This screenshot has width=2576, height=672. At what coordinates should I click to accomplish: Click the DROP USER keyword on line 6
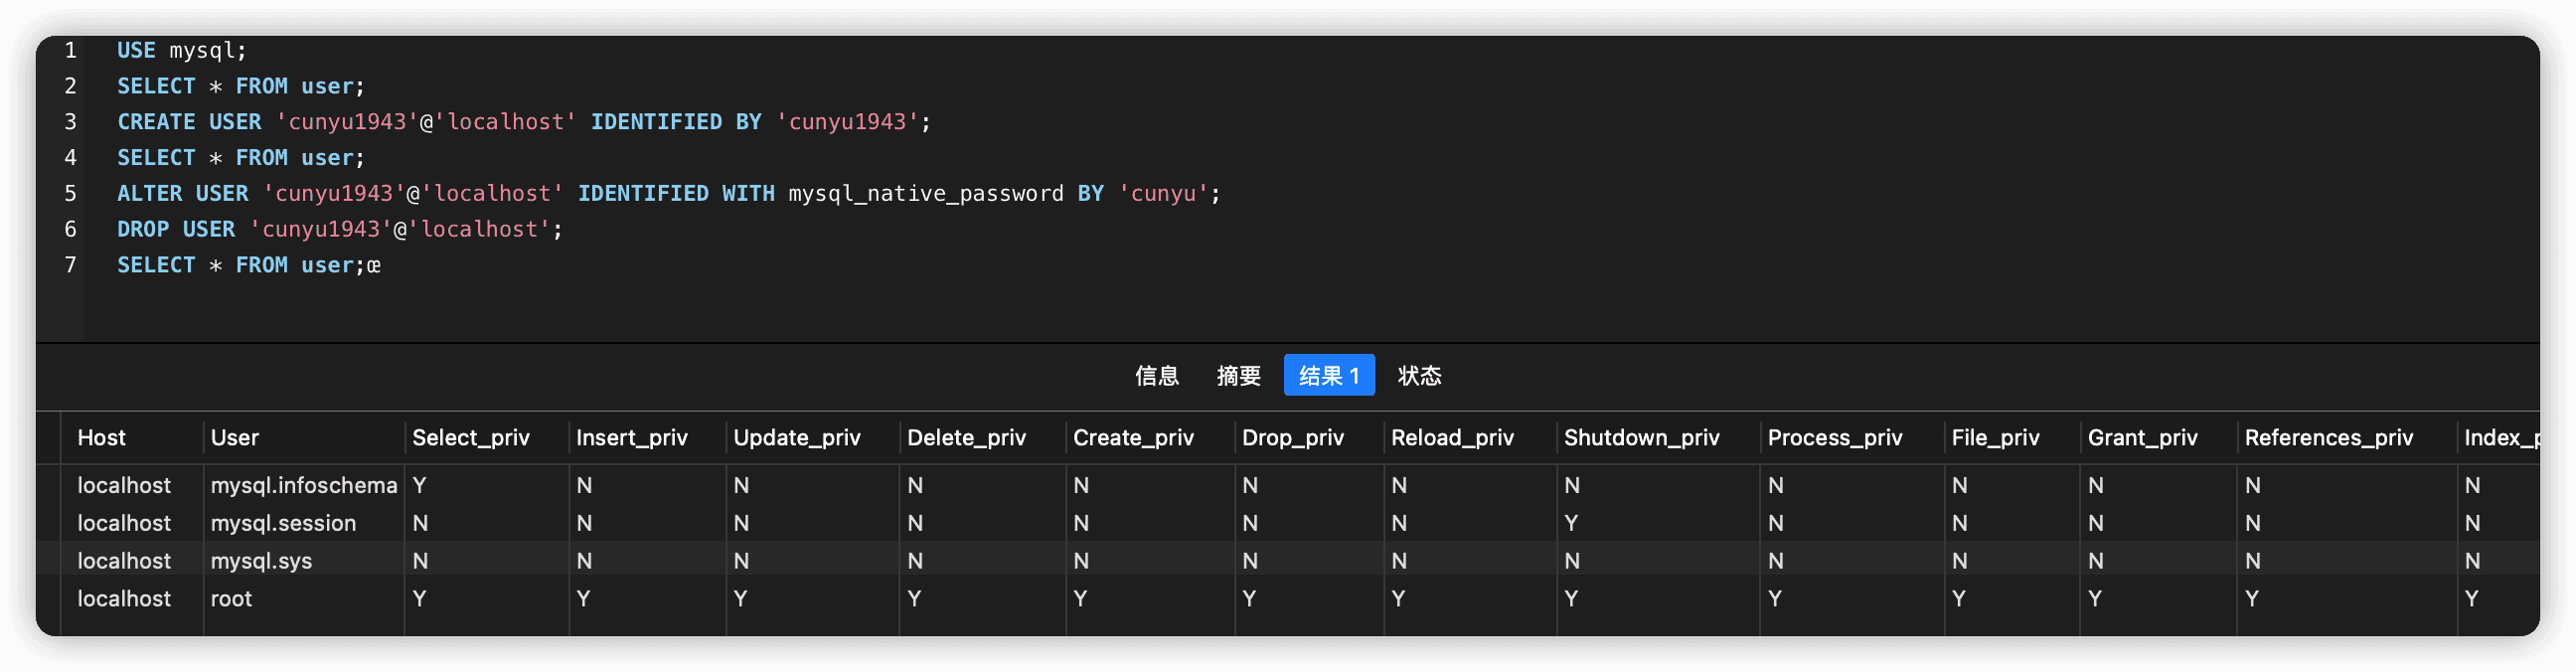point(176,229)
